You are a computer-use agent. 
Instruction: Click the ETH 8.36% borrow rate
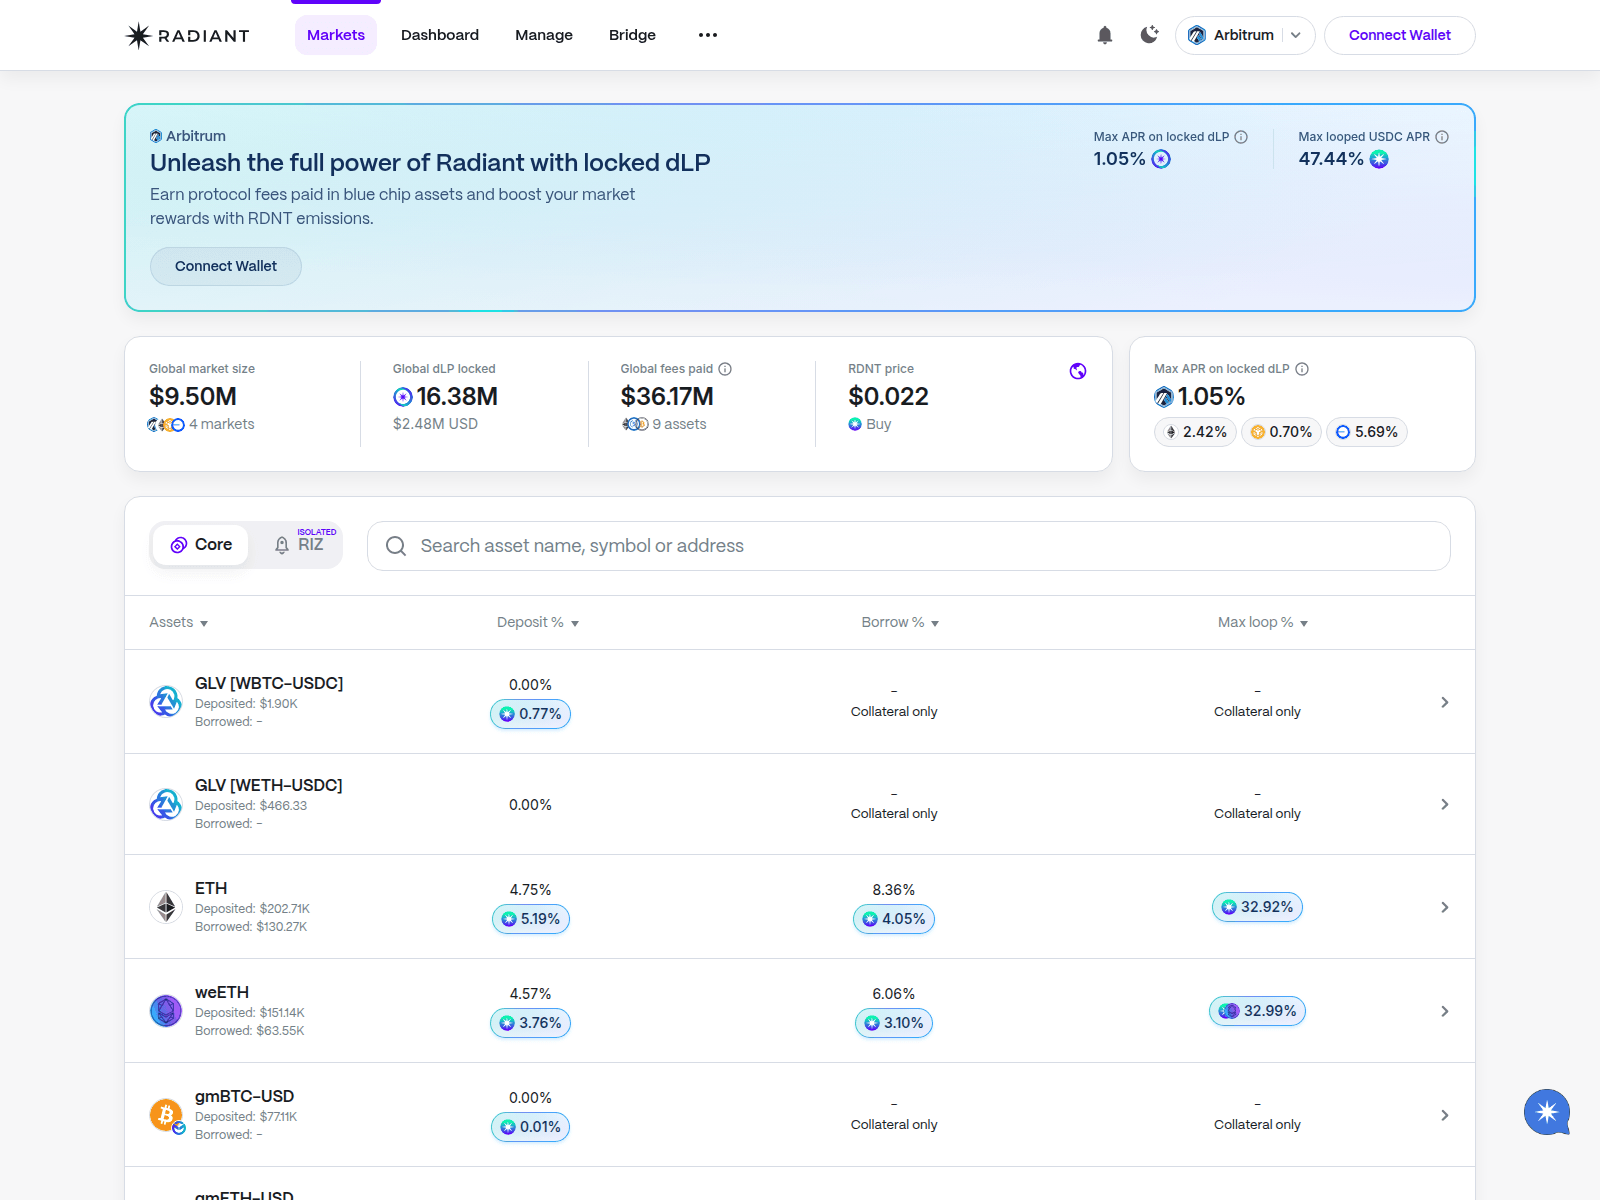point(894,890)
